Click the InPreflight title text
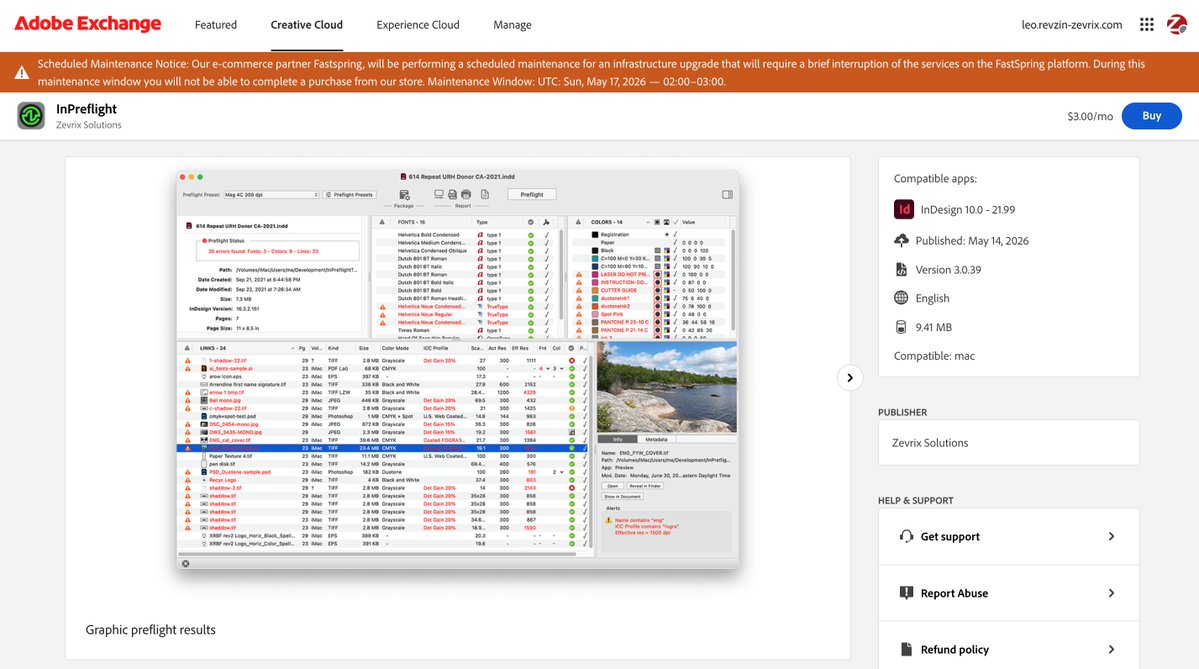1199x669 pixels. pyautogui.click(x=86, y=109)
